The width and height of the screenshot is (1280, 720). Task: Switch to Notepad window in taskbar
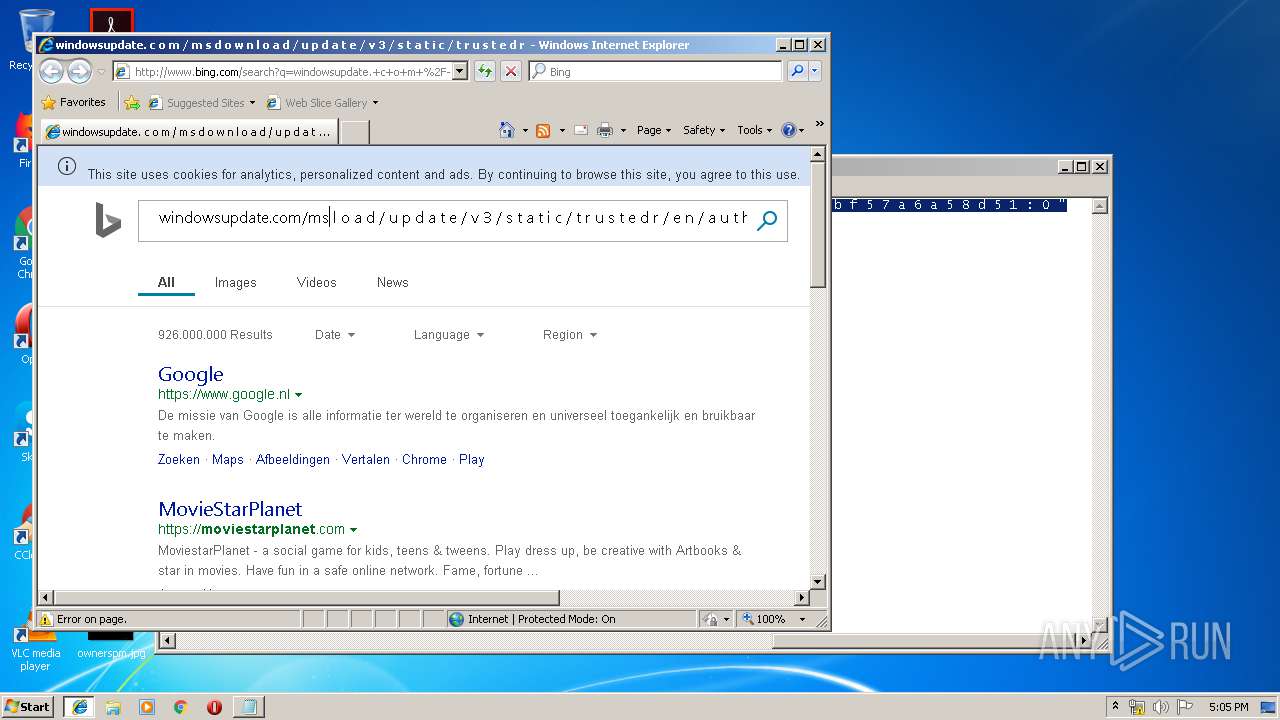[249, 706]
